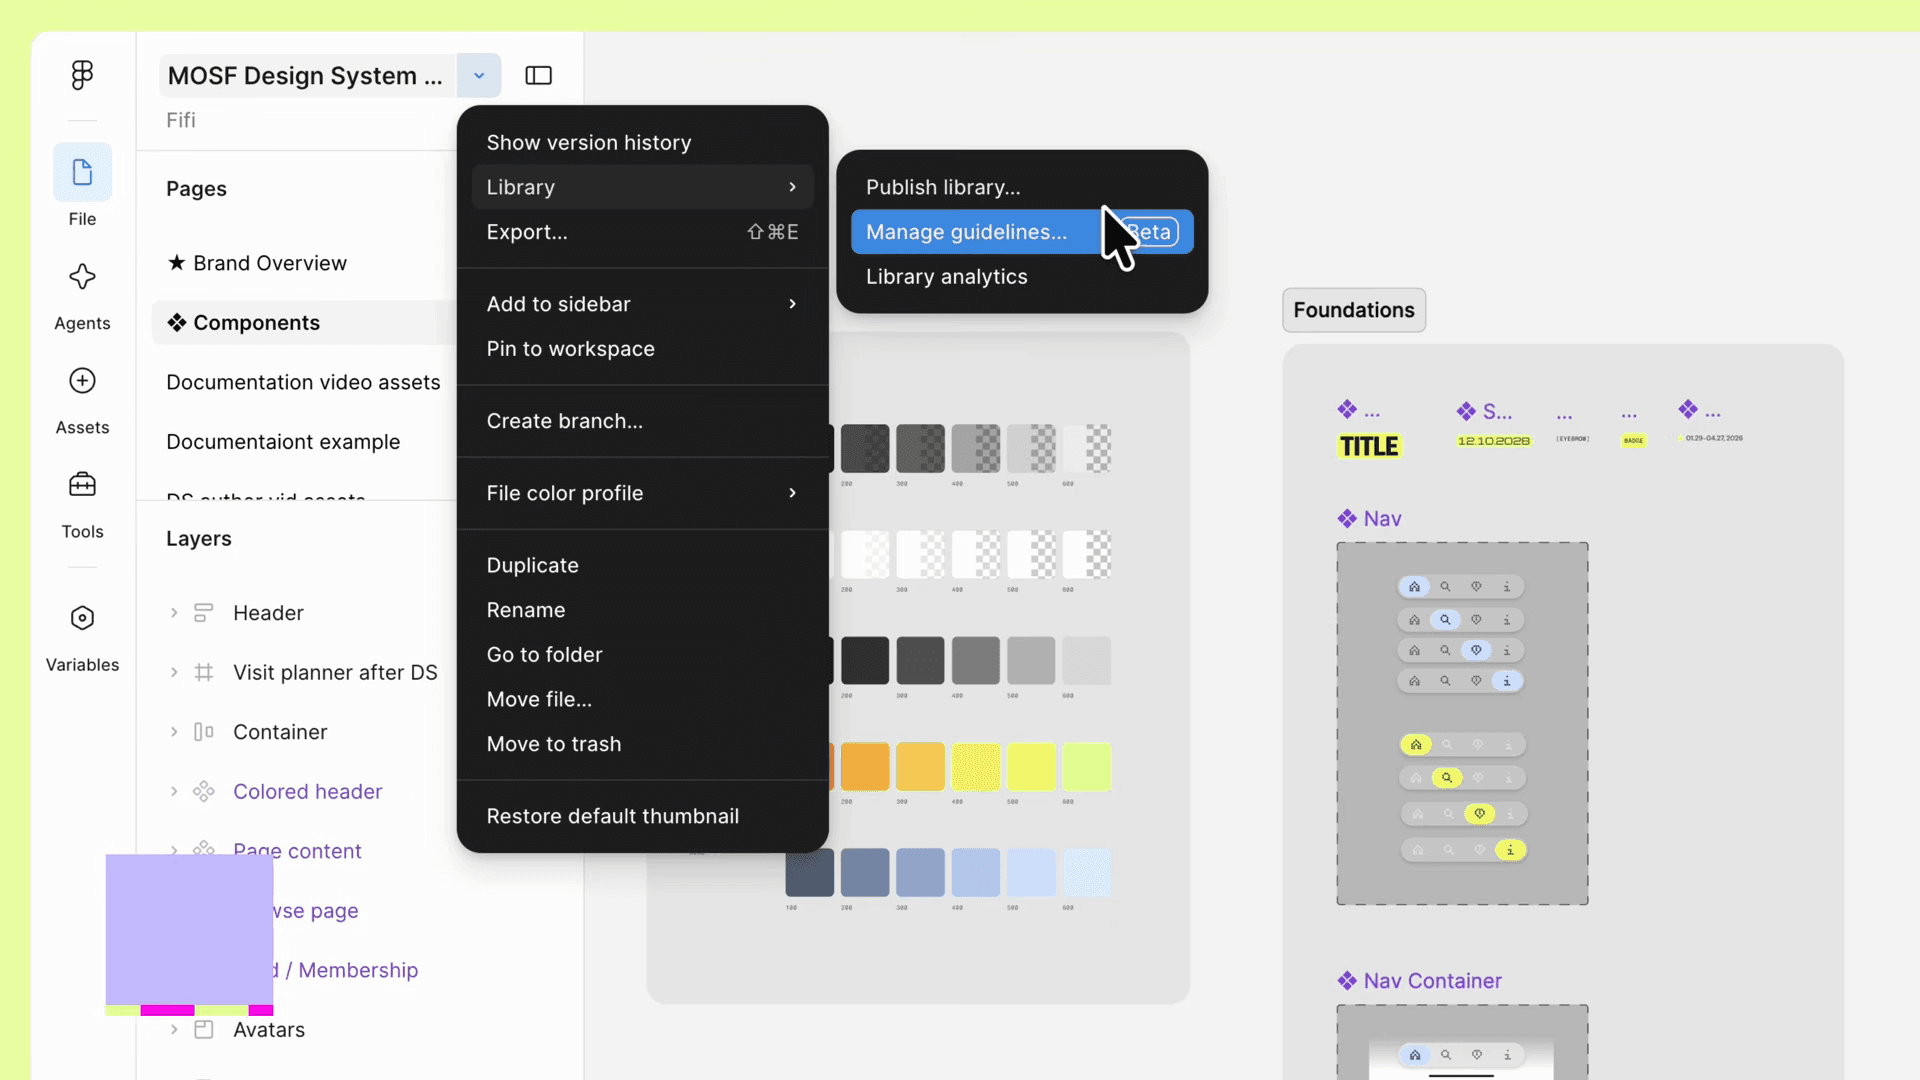
Task: Click the Components page diamond icon
Action: pos(177,322)
